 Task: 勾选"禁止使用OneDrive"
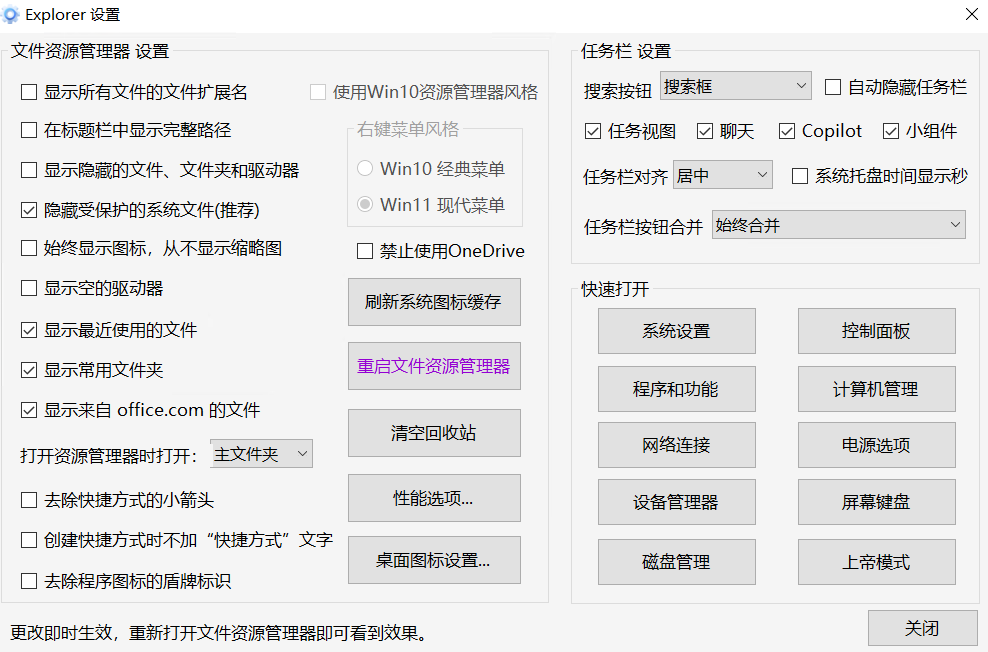[x=365, y=251]
